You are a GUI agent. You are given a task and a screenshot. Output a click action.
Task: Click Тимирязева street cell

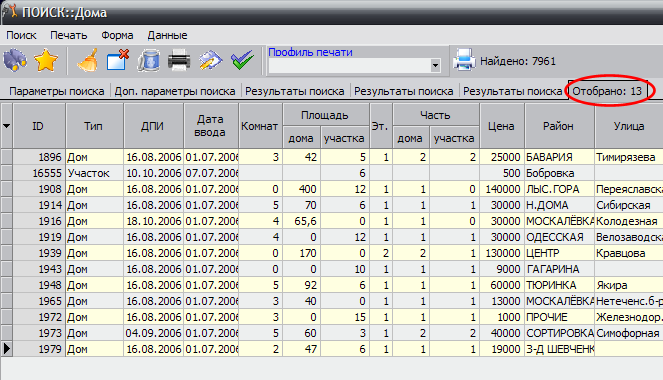click(629, 157)
